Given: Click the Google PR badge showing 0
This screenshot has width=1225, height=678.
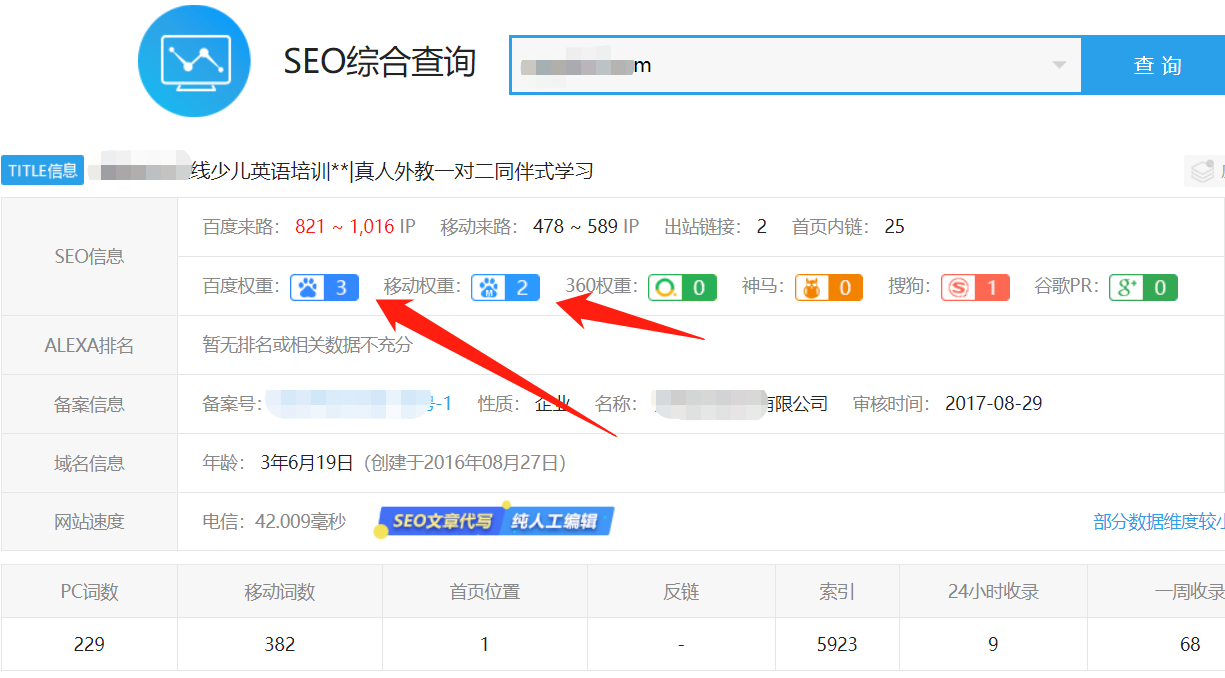Looking at the screenshot, I should click(1142, 287).
